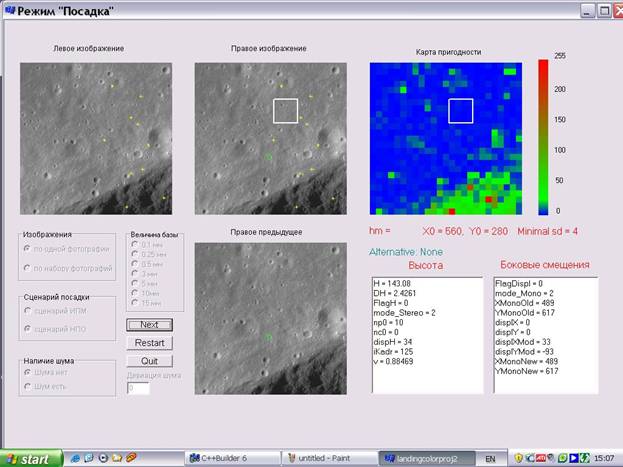Click the red-to-blue color scale bar

pyautogui.click(x=543, y=137)
